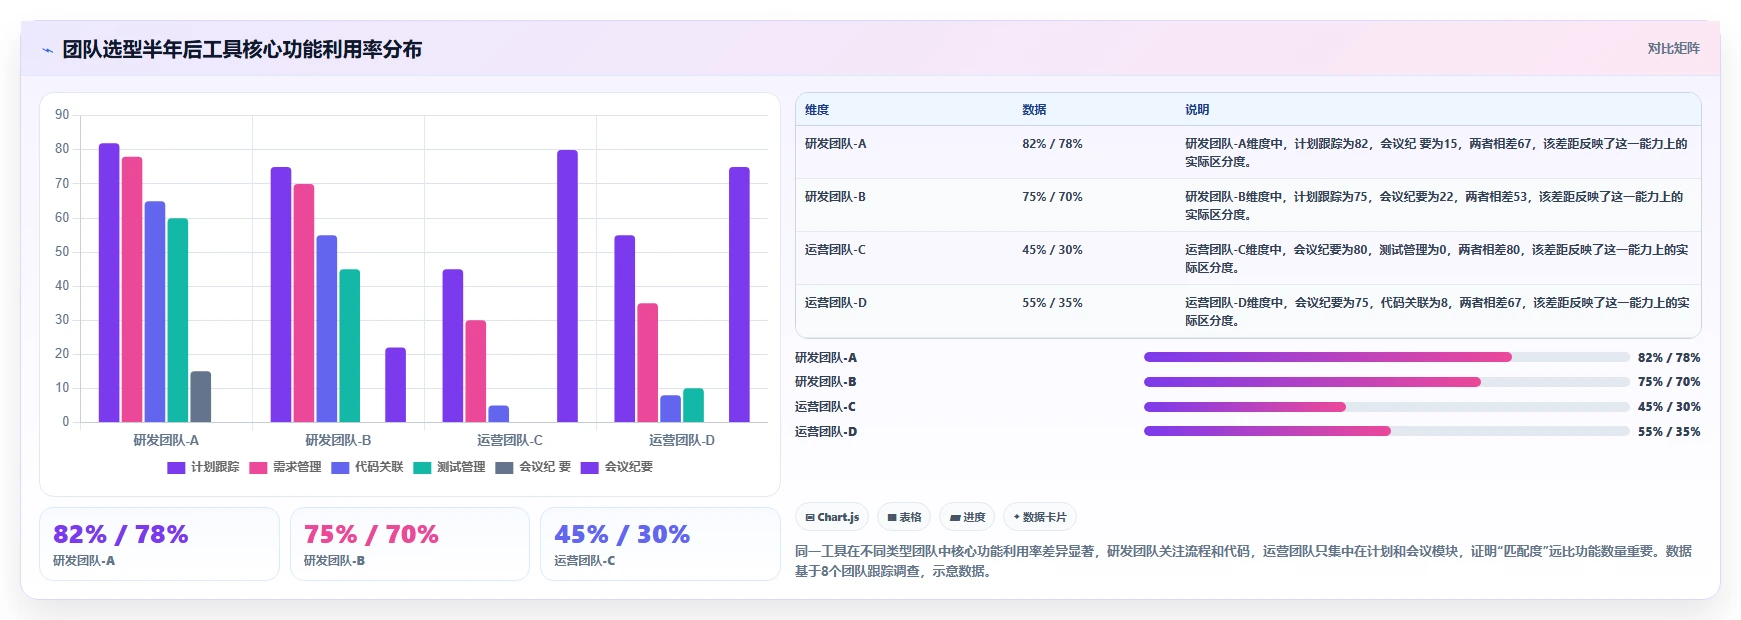This screenshot has height=620, width=1741.
Task: Click the tallest purple bar of 研发团队-A
Action: (109, 283)
